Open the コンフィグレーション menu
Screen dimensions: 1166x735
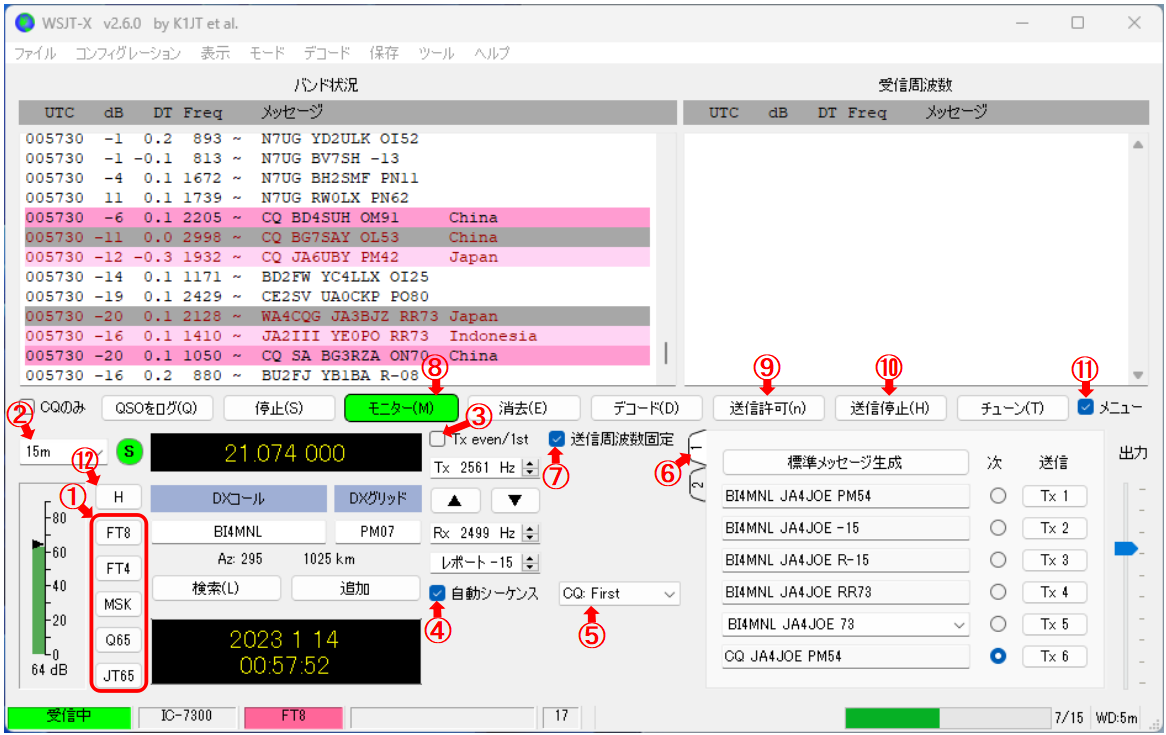(128, 54)
